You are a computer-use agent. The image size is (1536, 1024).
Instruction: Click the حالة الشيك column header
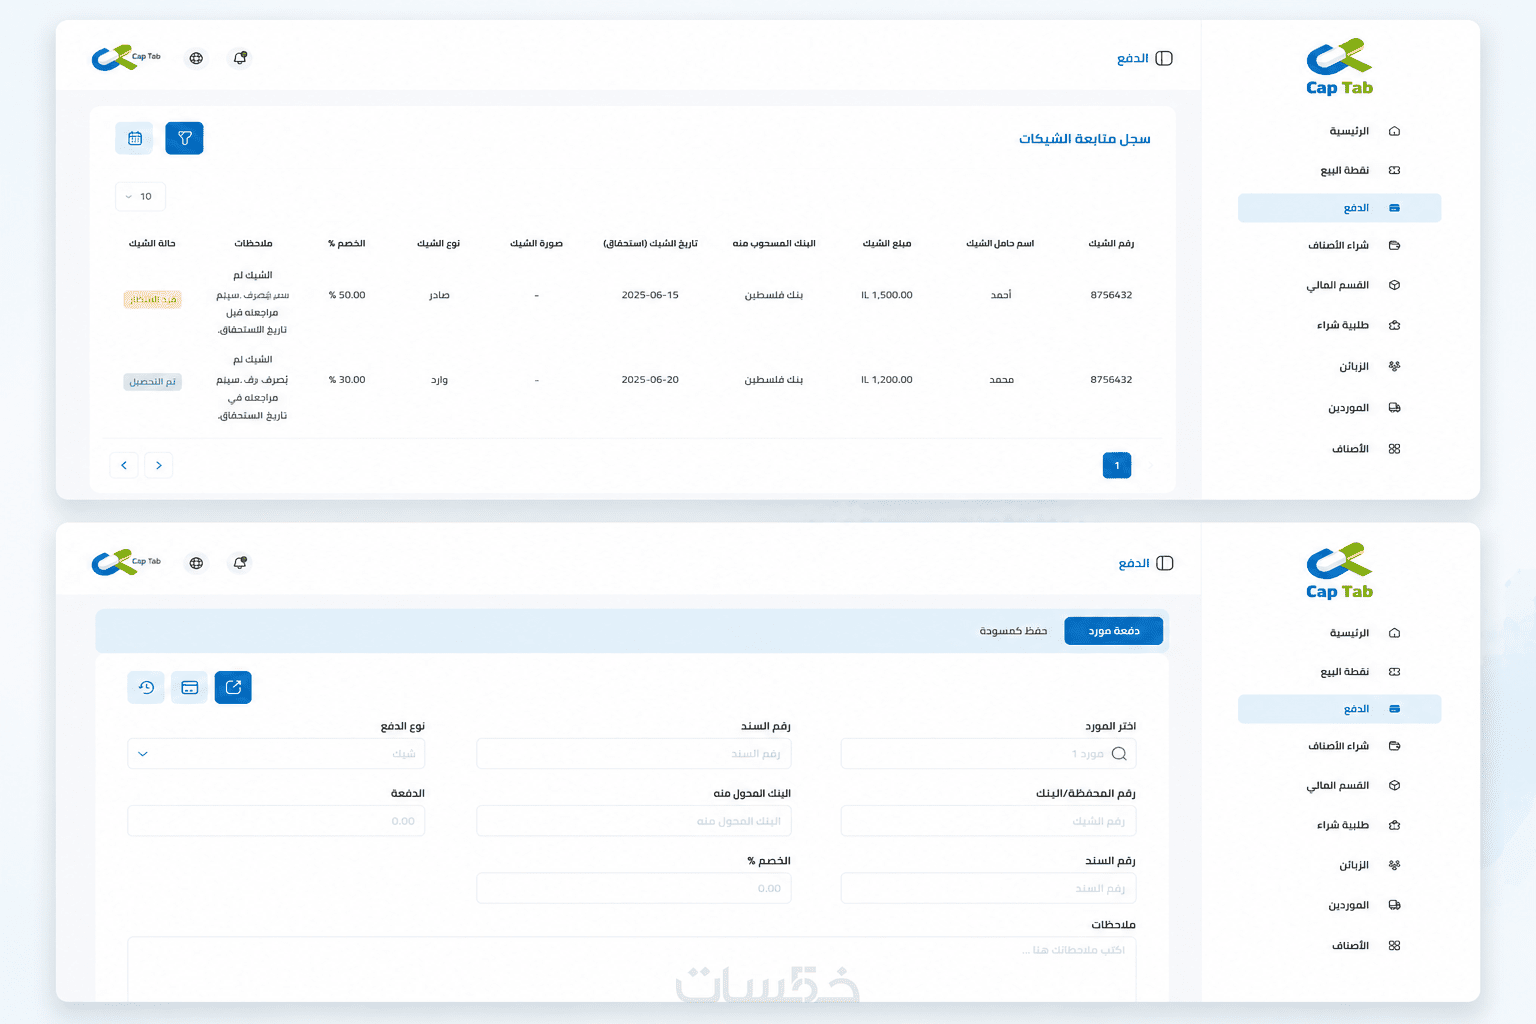point(152,243)
